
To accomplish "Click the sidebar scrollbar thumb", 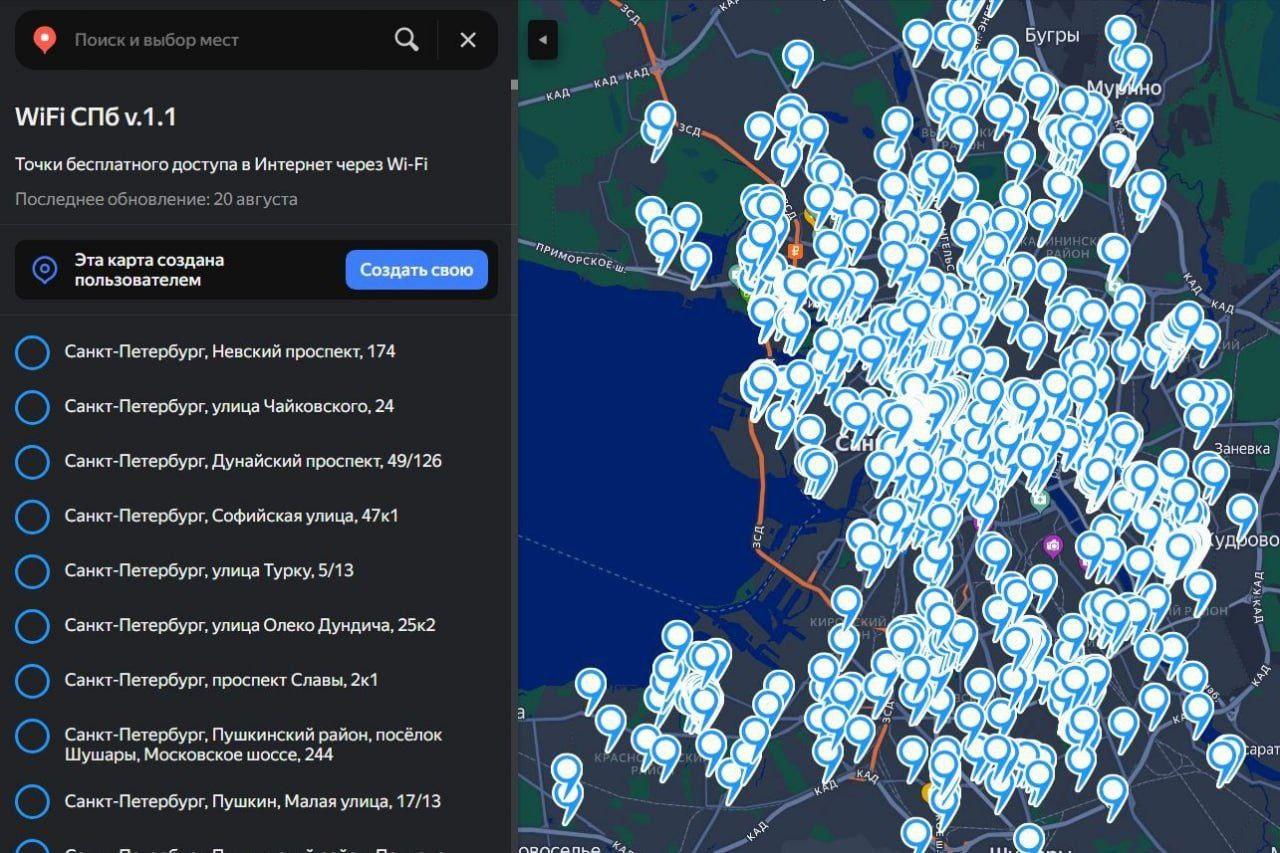I will click(514, 85).
